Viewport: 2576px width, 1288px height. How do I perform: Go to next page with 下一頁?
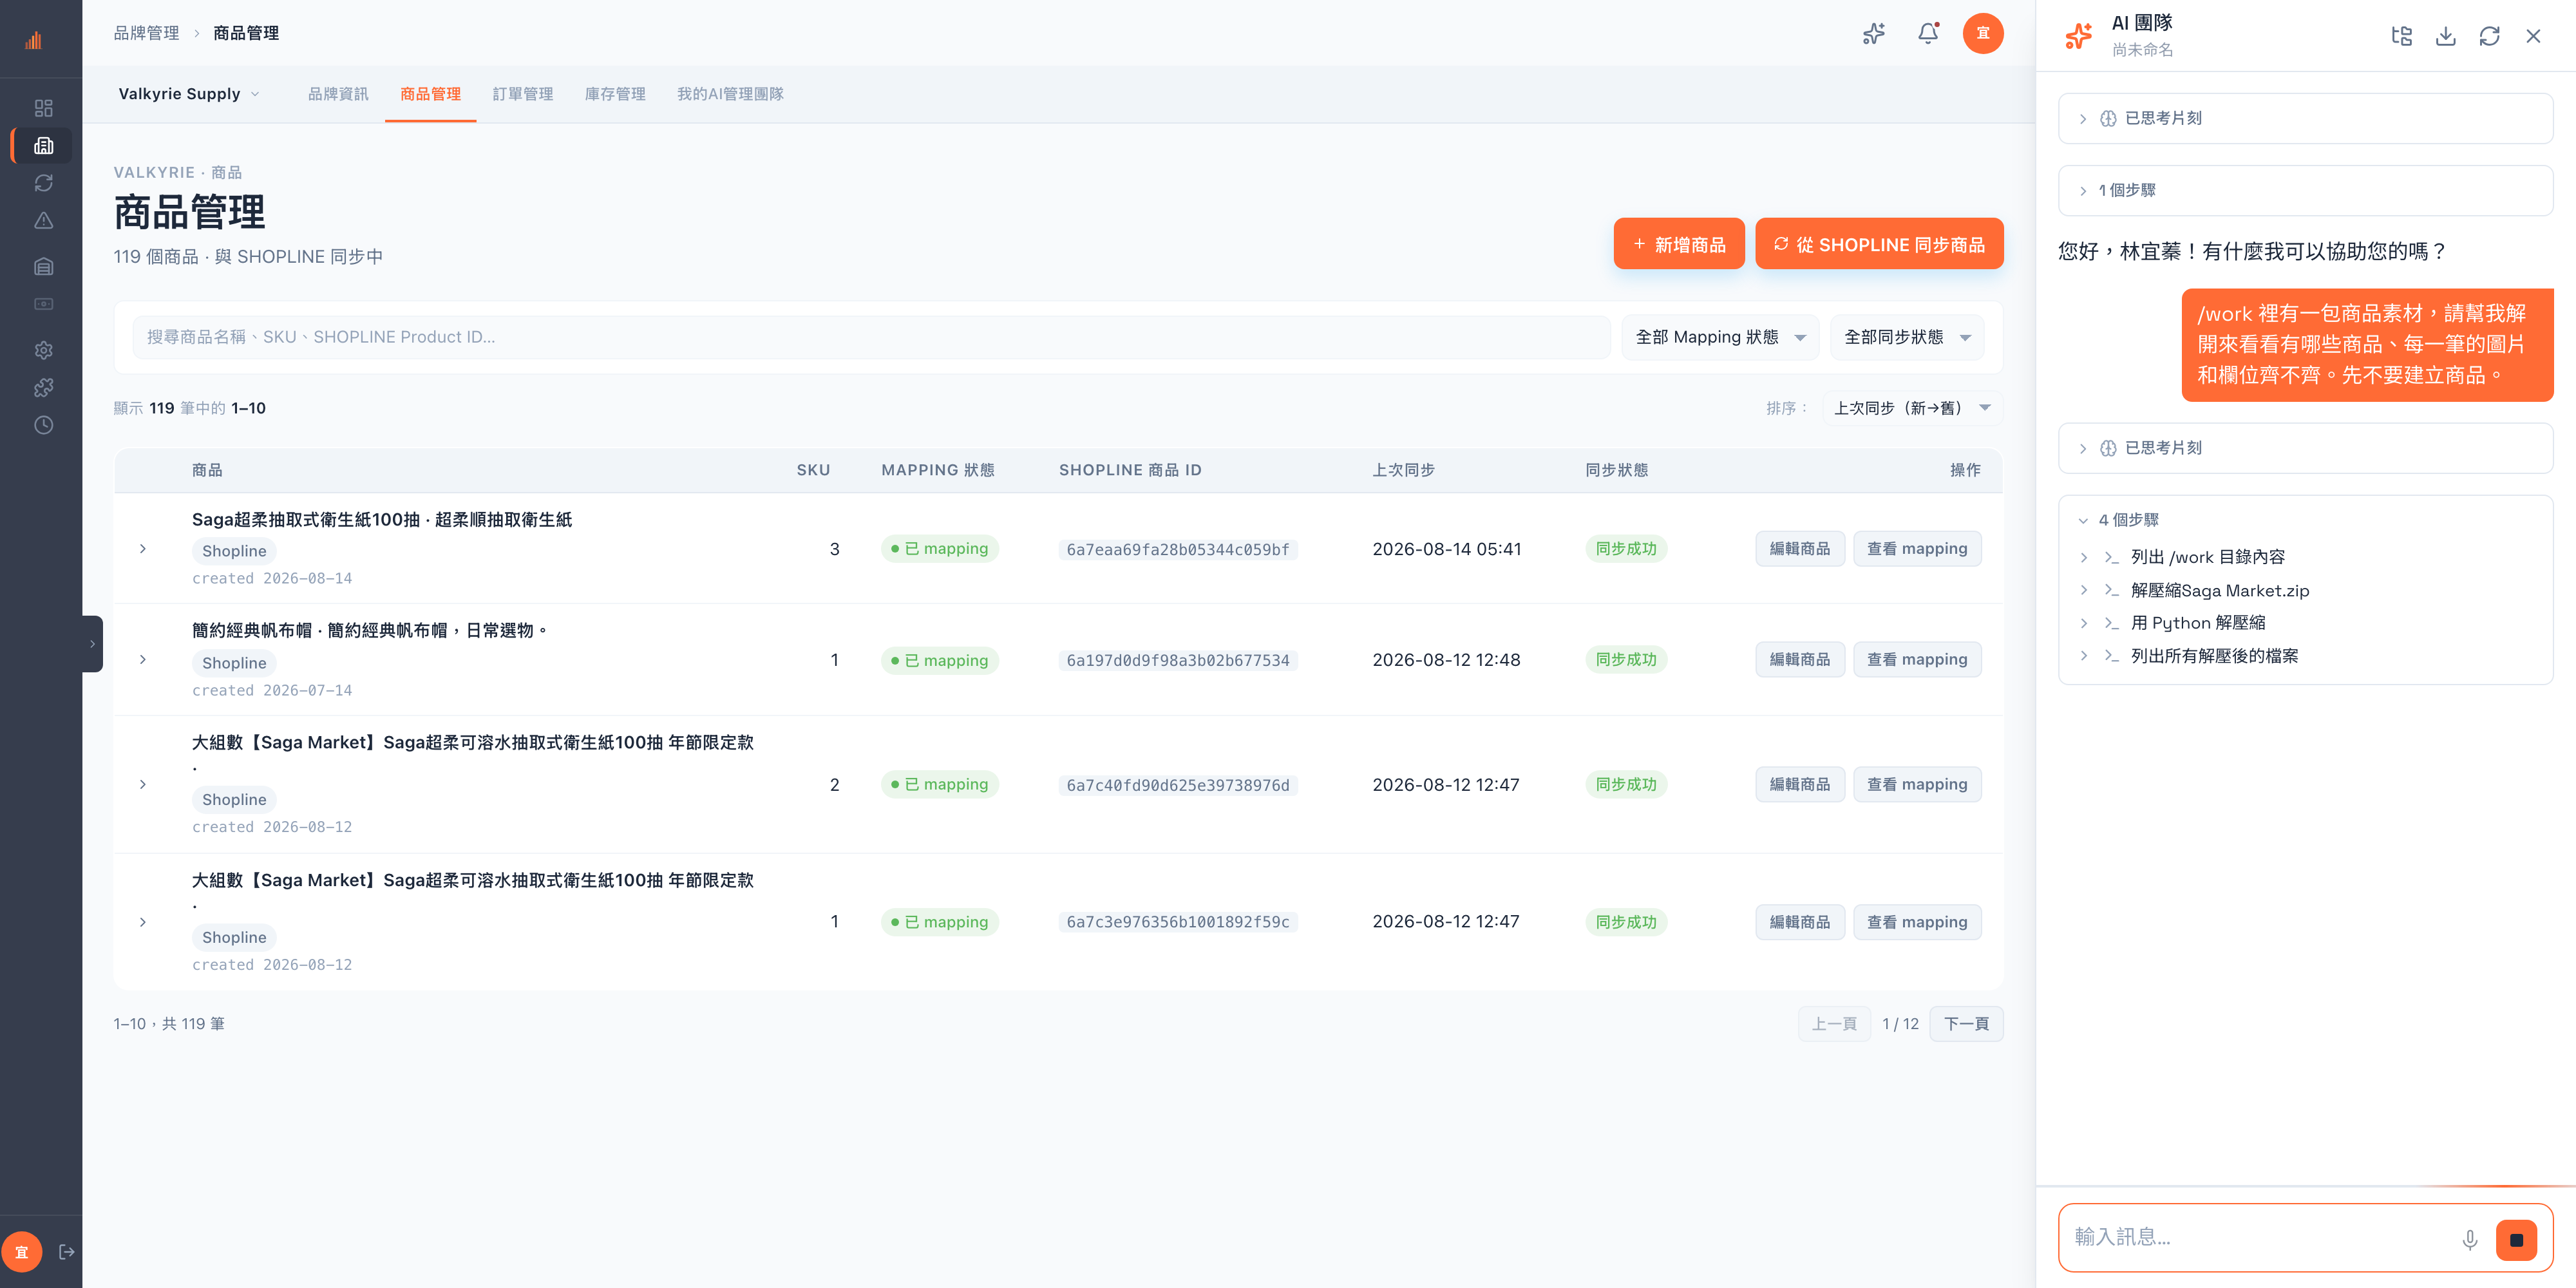(1965, 1023)
